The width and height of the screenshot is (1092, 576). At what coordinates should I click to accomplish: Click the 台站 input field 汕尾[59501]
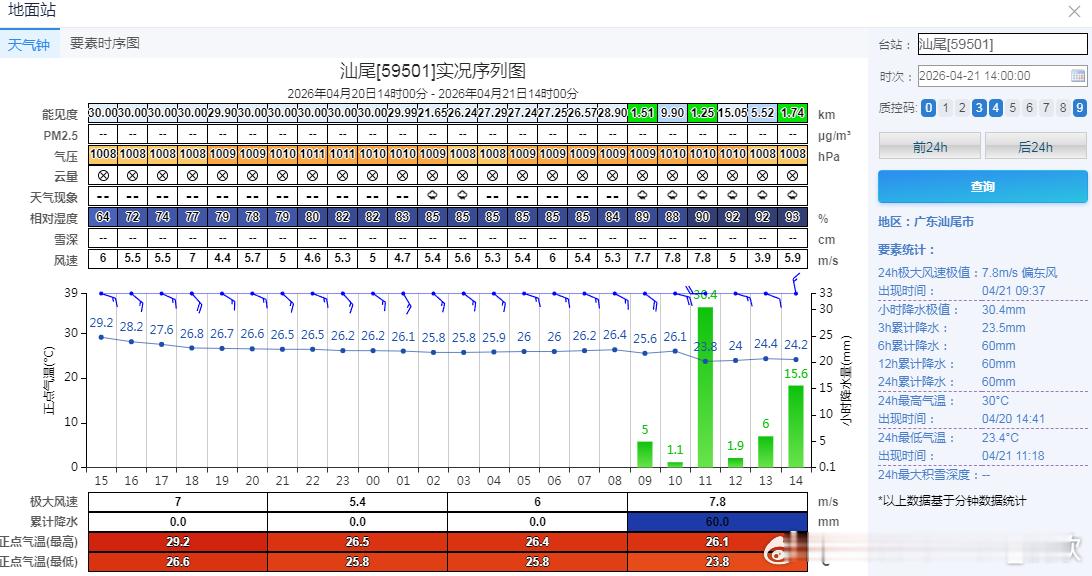point(1002,44)
